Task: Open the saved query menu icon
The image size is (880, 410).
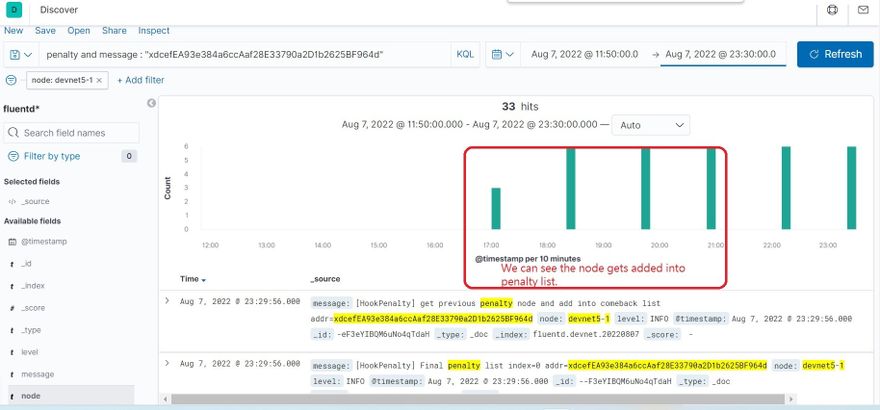Action: (20, 54)
